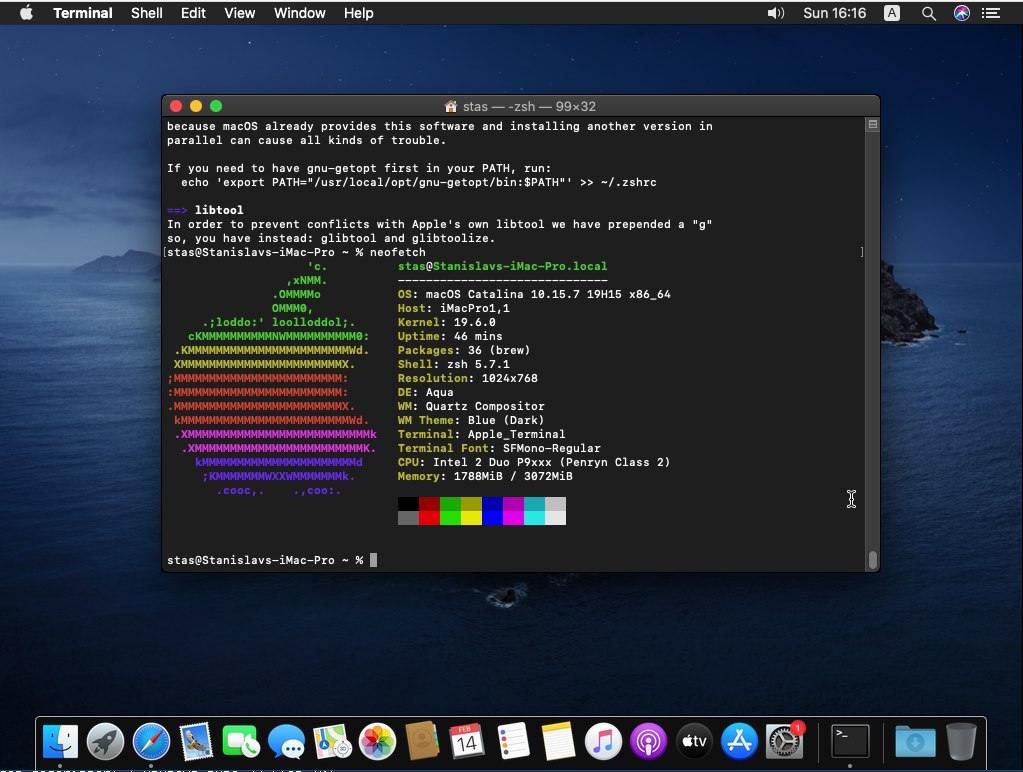Click the 'Shell: zsh 5.7.1' line
The height and width of the screenshot is (772, 1023).
tap(454, 364)
